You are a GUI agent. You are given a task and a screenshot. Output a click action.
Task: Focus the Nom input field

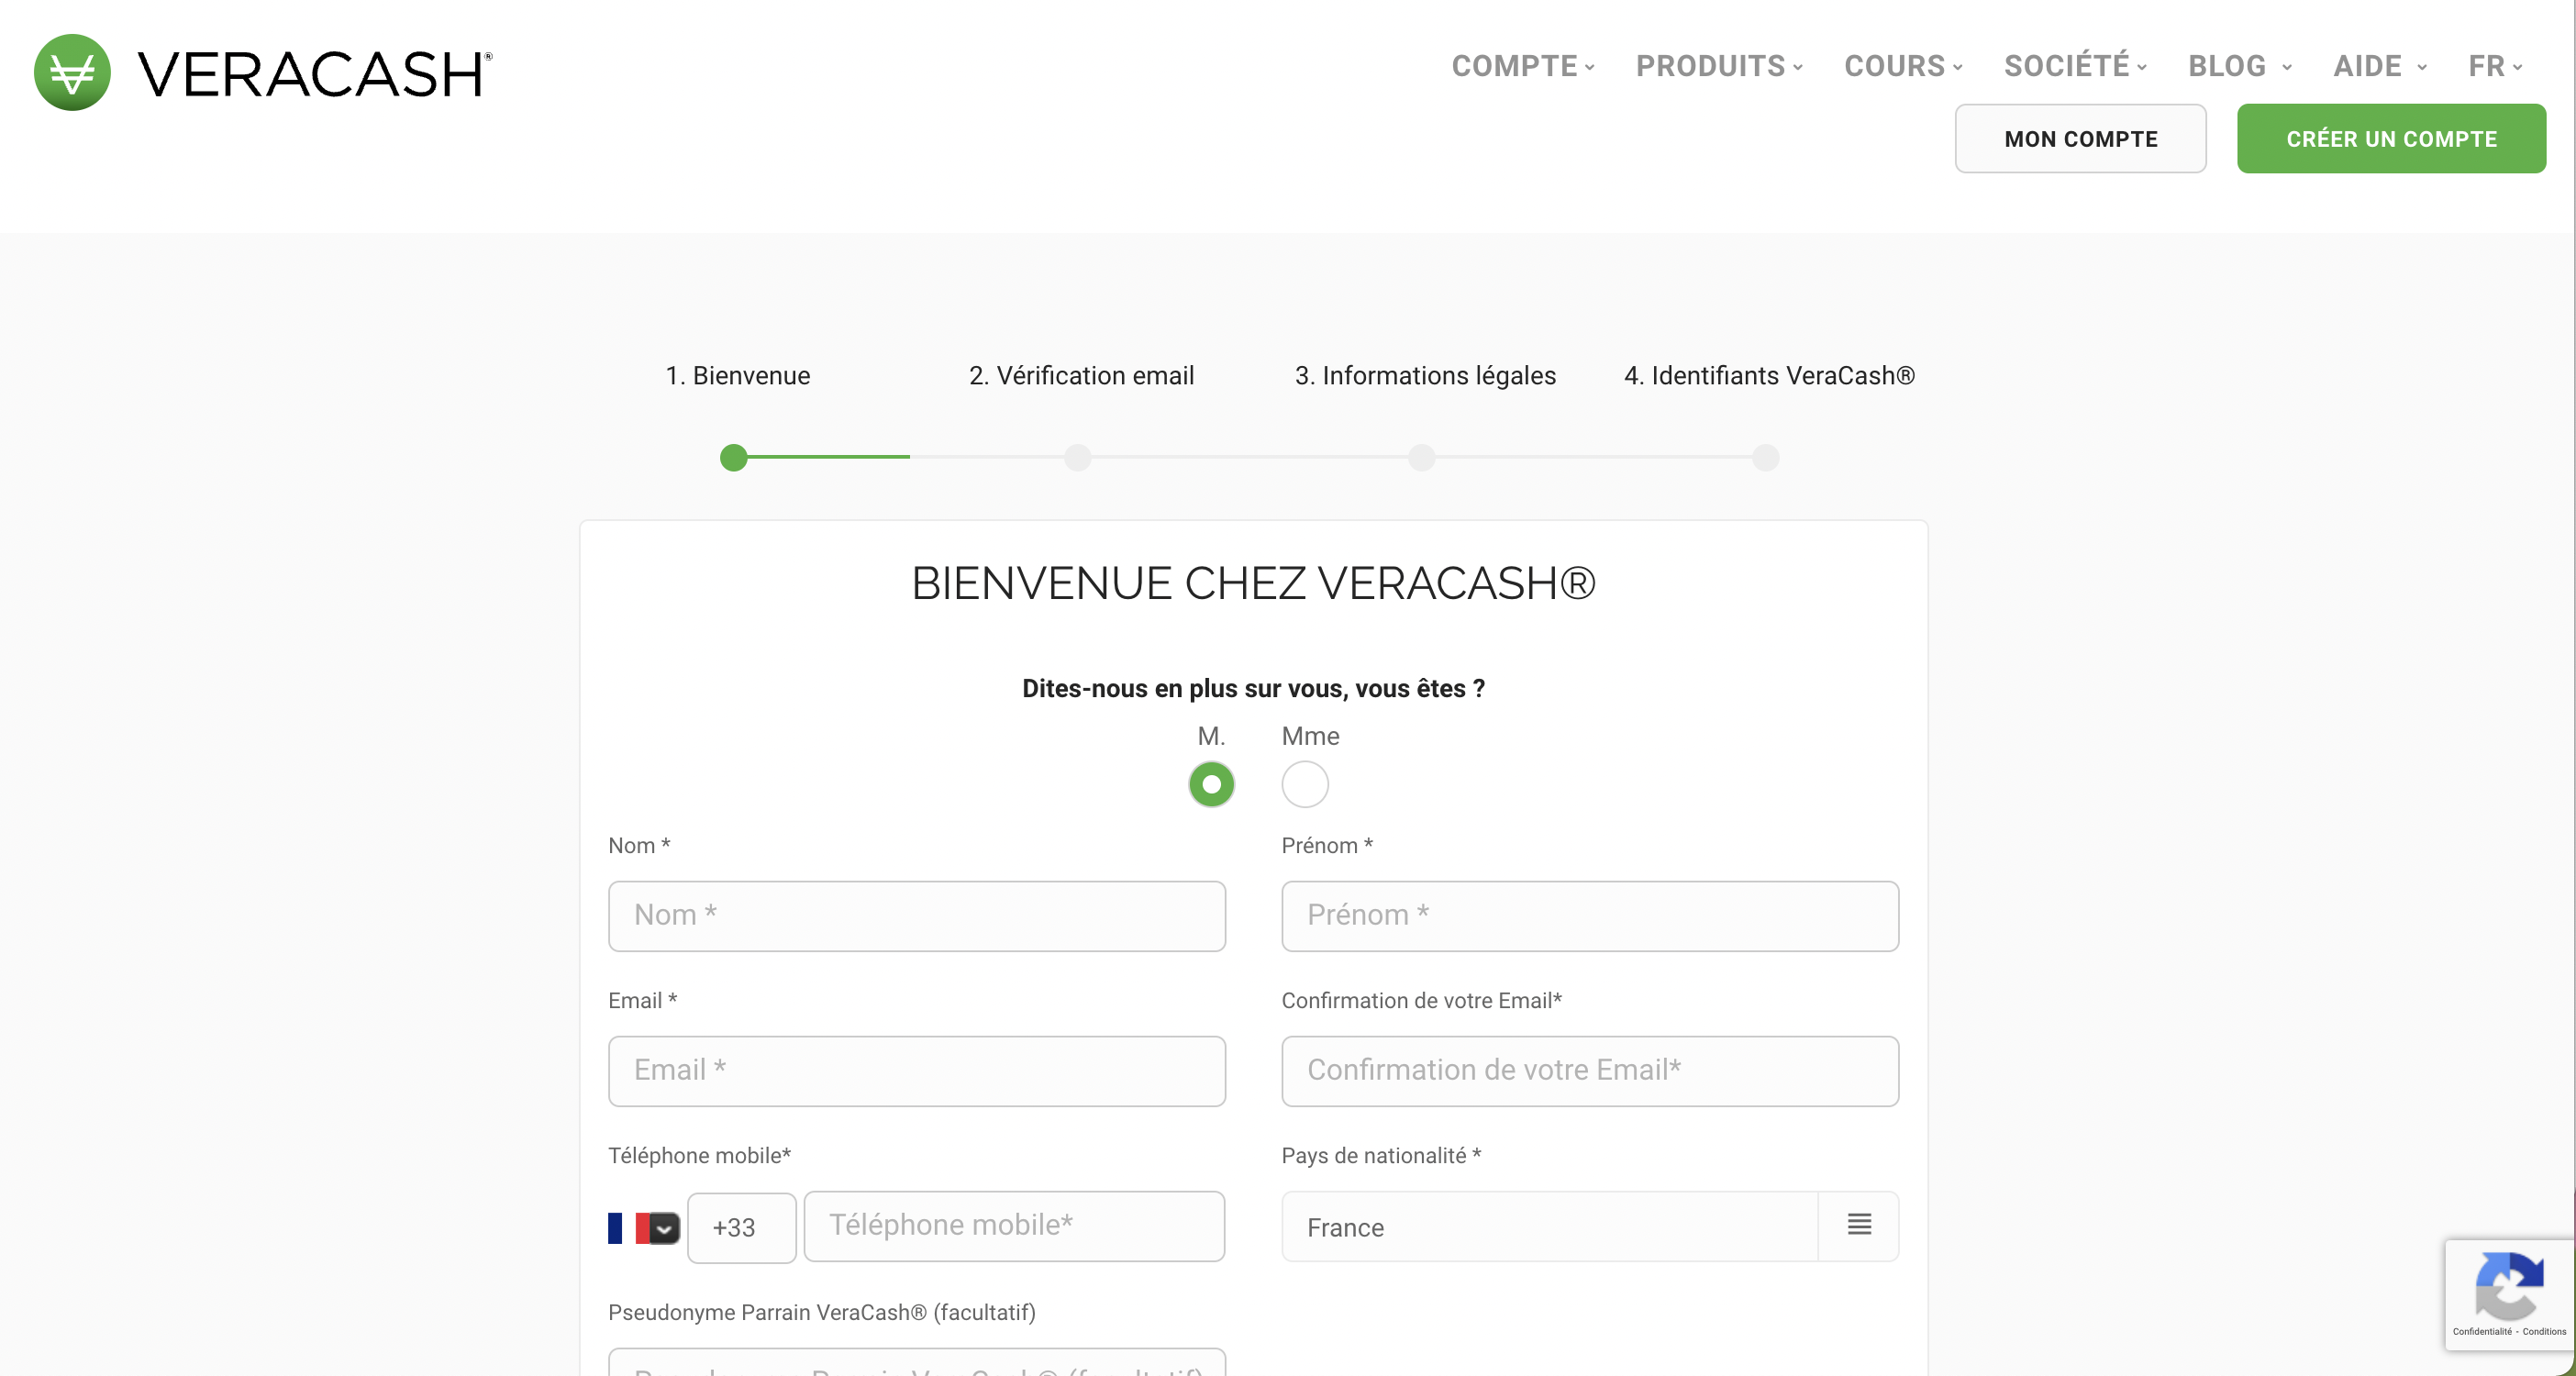916,916
